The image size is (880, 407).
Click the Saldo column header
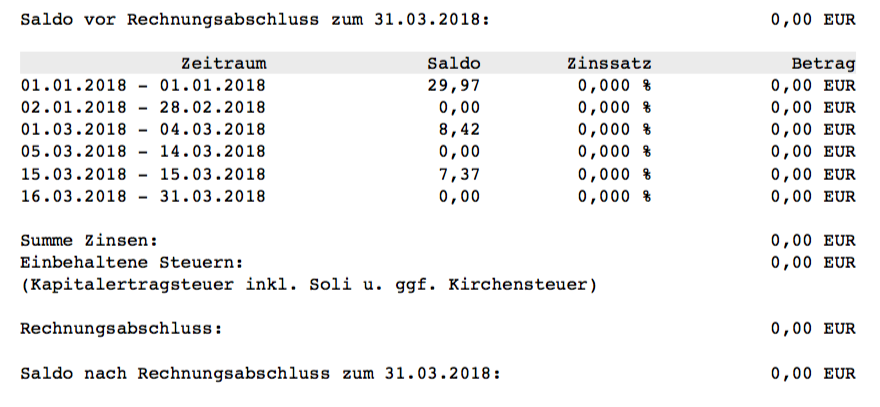click(453, 63)
